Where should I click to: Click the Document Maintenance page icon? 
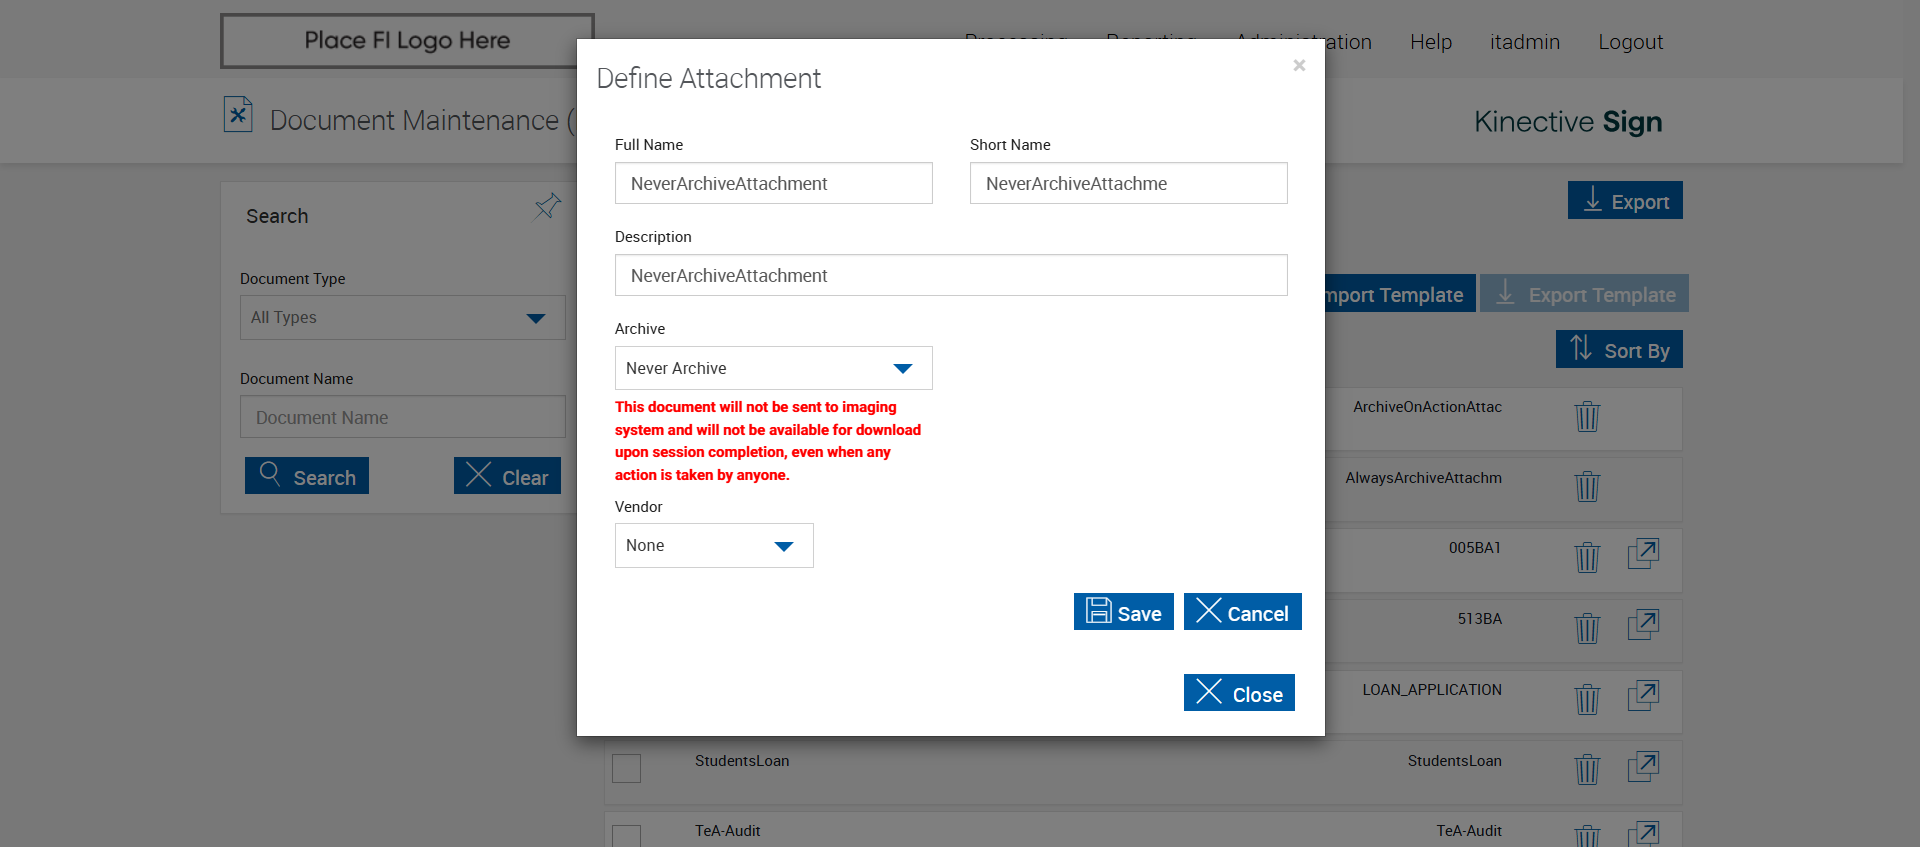(x=238, y=115)
